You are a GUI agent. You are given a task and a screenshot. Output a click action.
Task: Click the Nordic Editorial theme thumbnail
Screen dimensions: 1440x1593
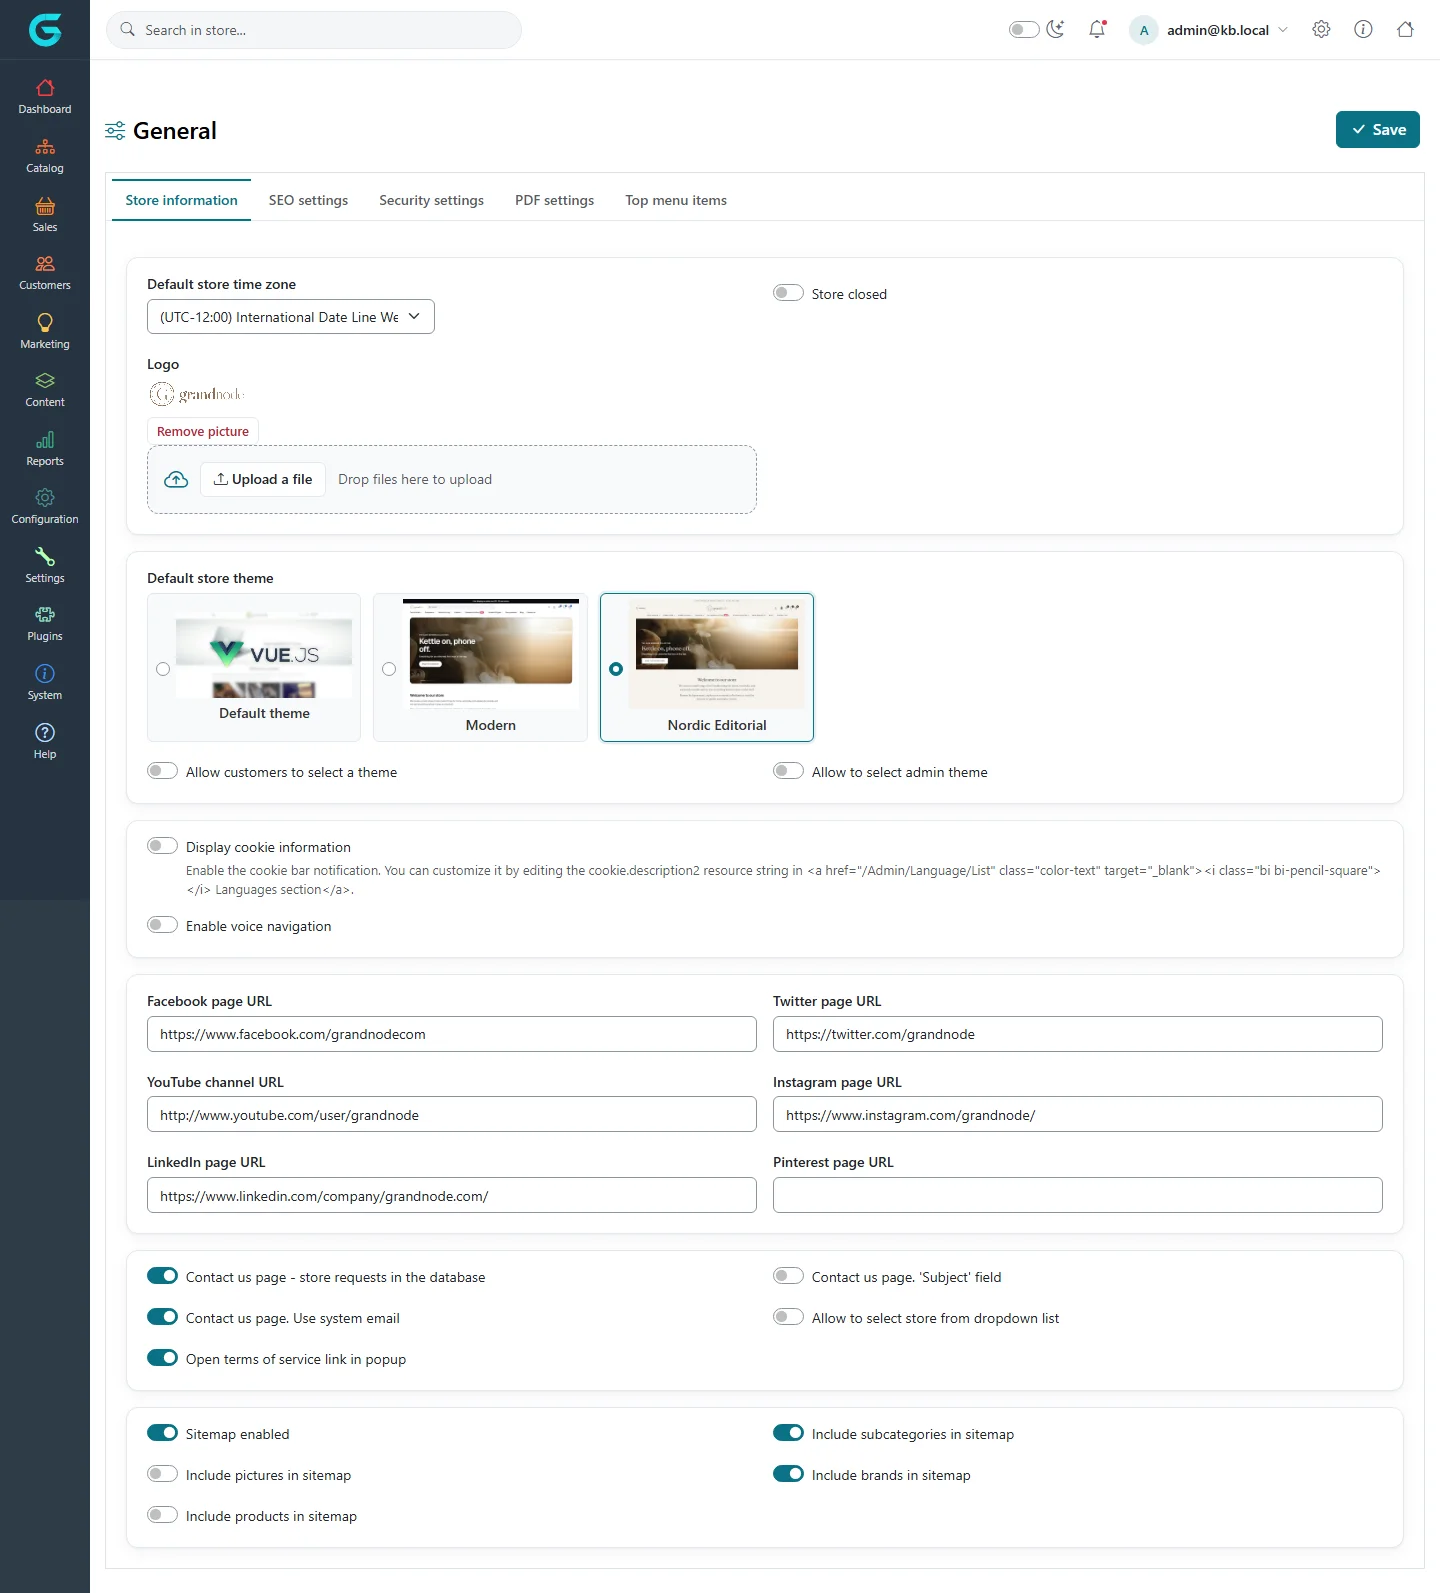(717, 655)
